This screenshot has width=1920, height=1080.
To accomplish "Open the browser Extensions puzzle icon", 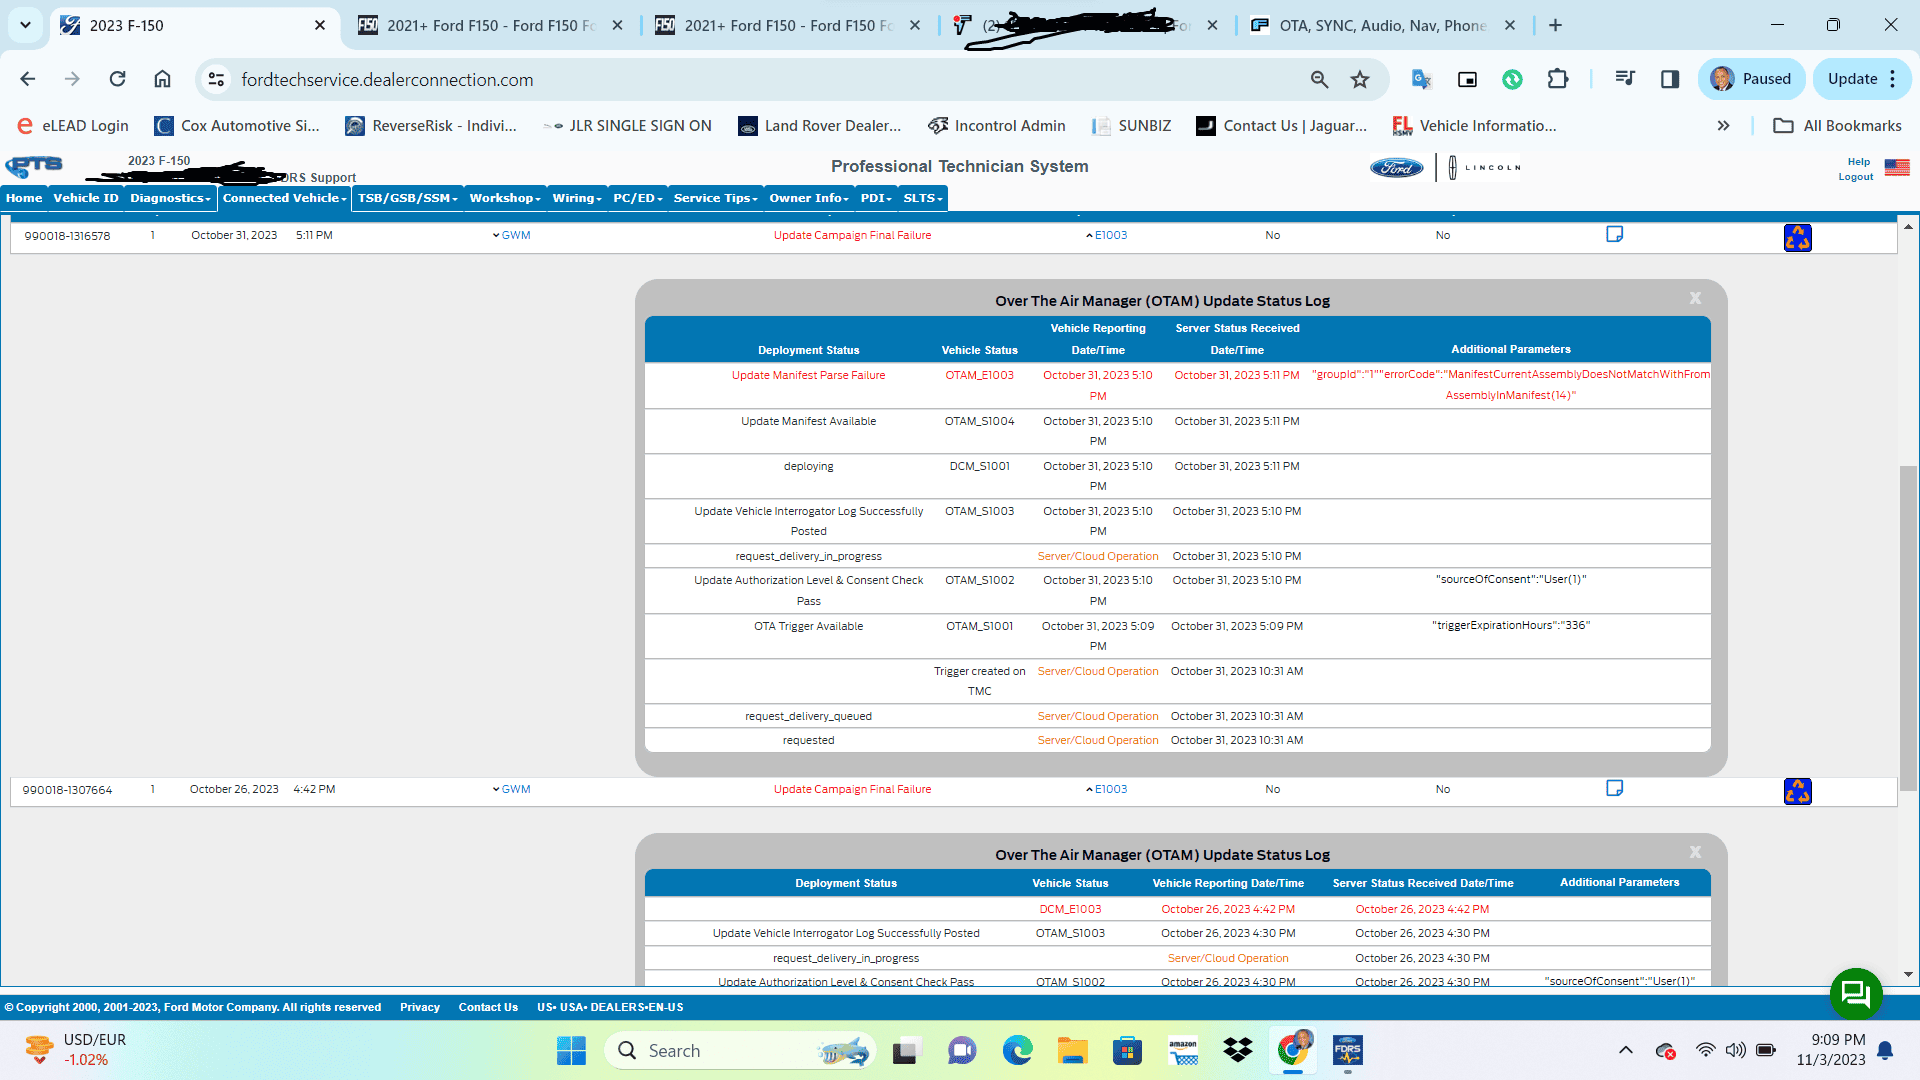I will (x=1558, y=79).
